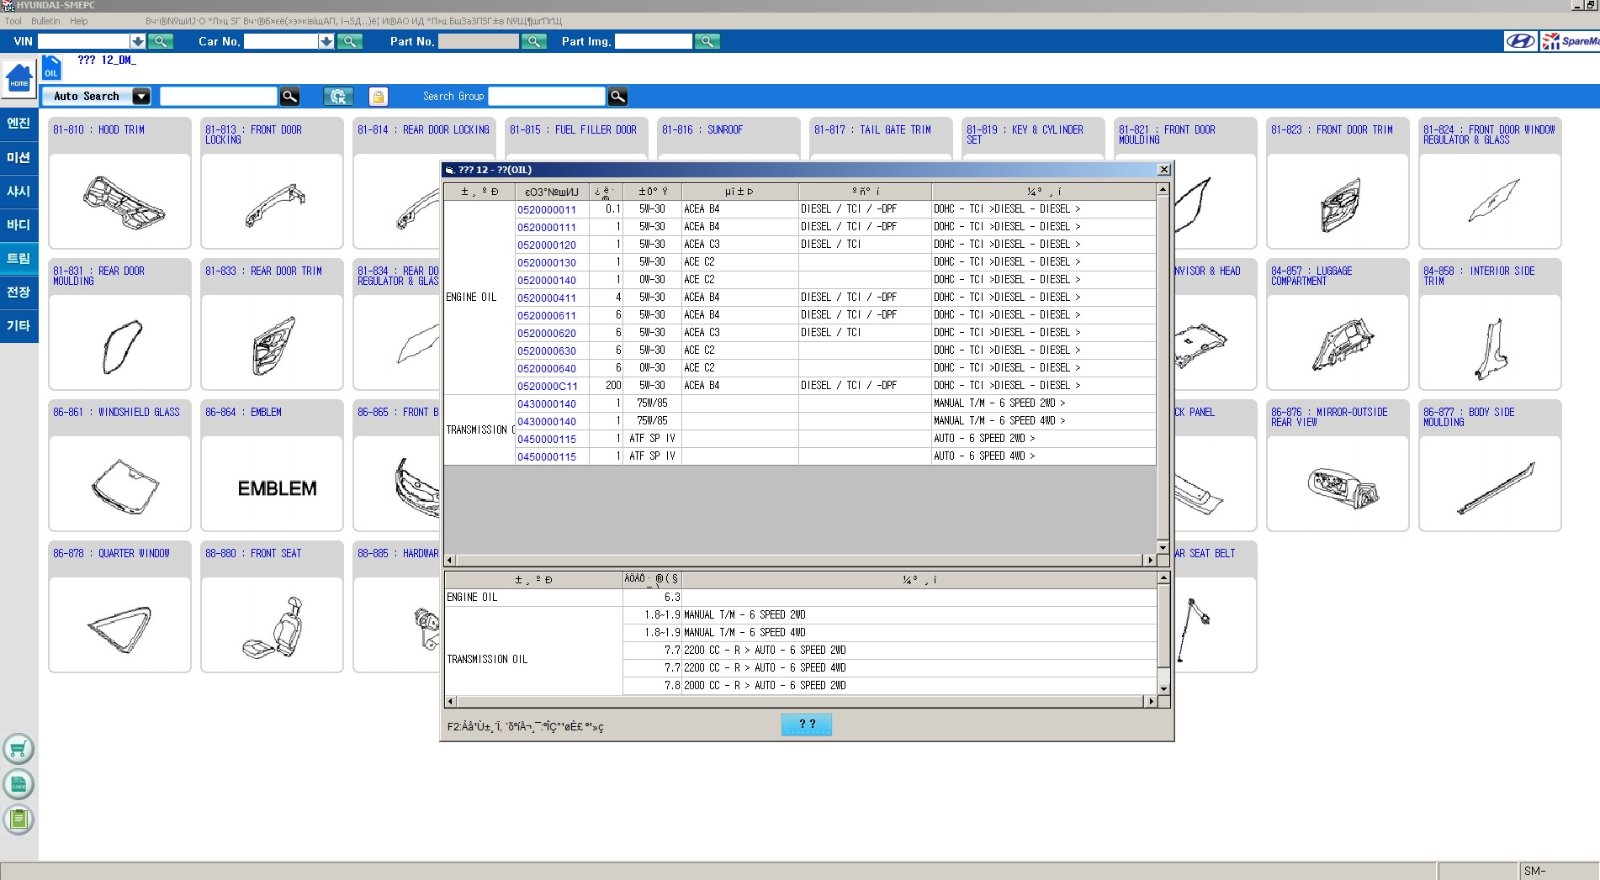
Task: Select the ENGINE OIL cell in capacity table
Action: [533, 597]
